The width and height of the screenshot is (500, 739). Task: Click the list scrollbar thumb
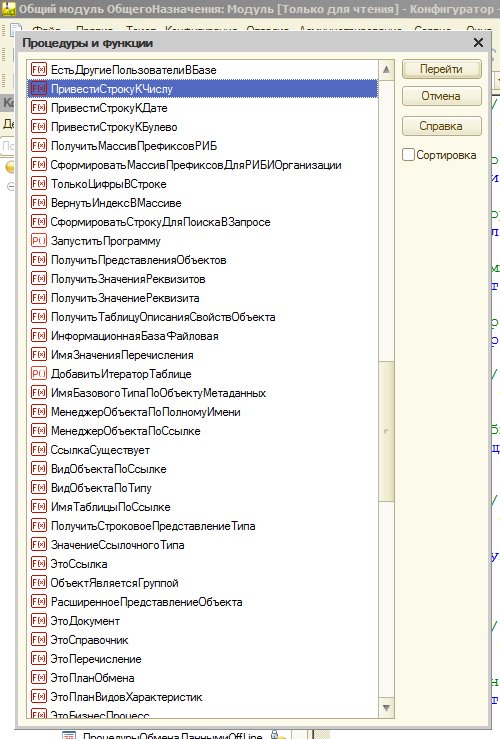pyautogui.click(x=386, y=431)
